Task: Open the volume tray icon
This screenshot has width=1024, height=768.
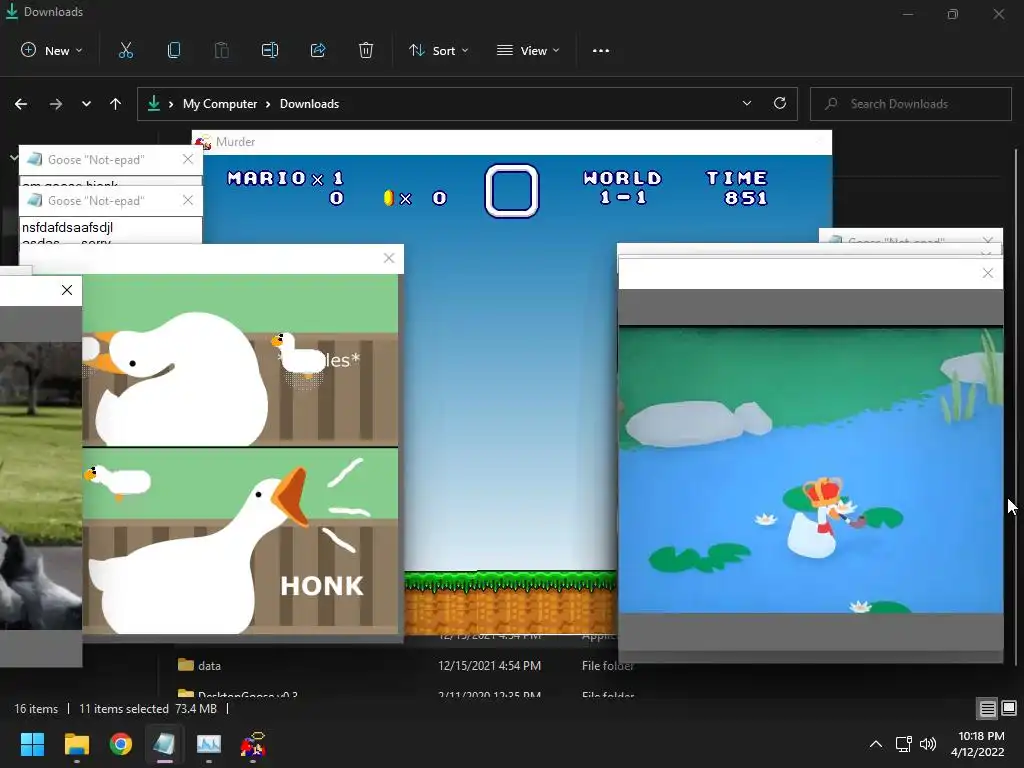Action: [x=927, y=744]
